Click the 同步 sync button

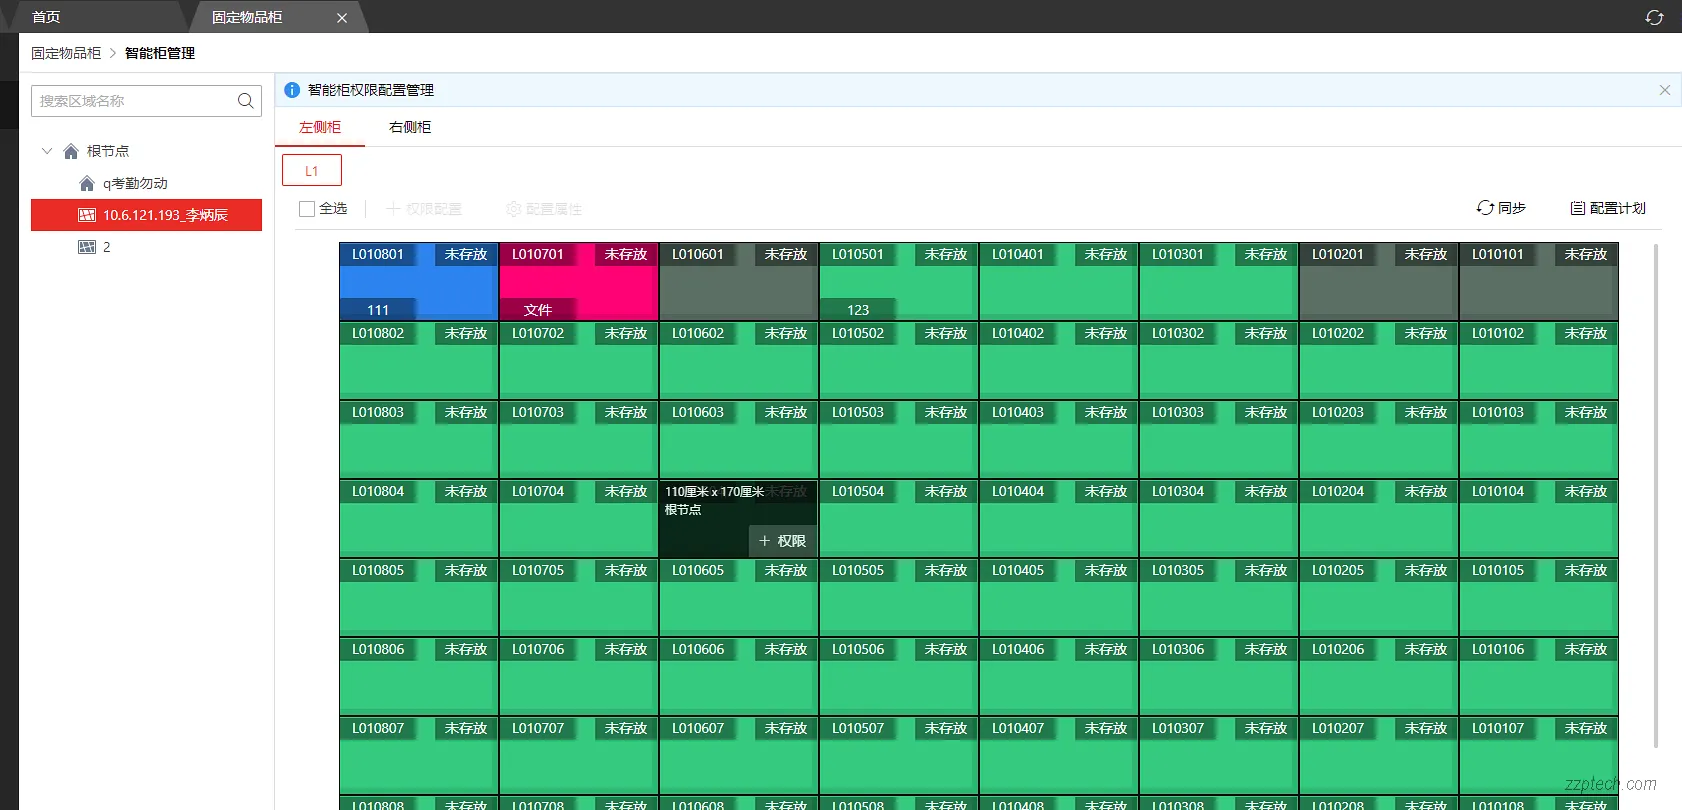point(1501,208)
